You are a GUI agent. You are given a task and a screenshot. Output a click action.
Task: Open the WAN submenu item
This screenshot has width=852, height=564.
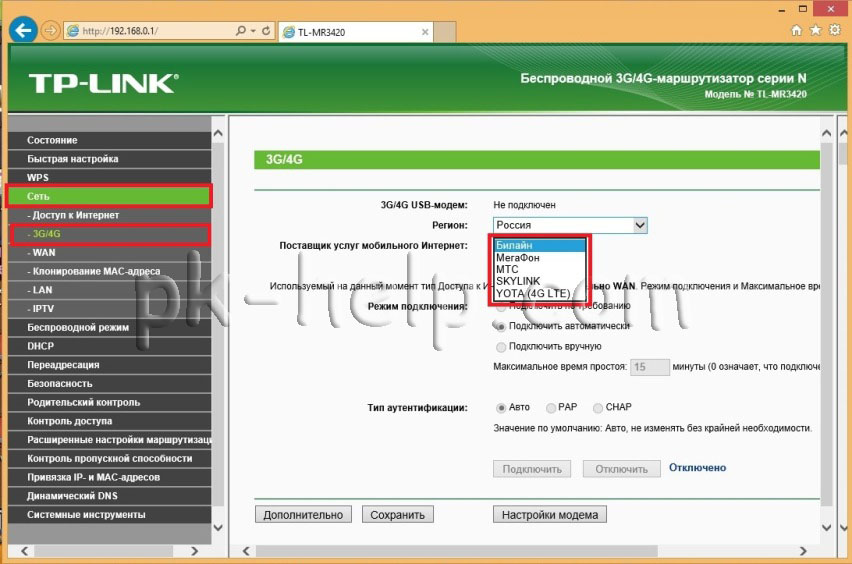(110, 253)
